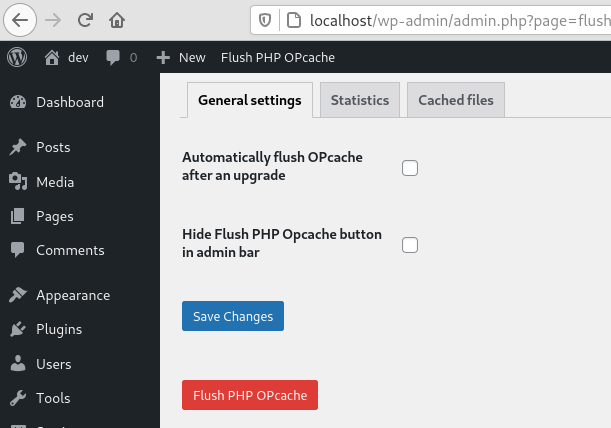Image resolution: width=611 pixels, height=428 pixels.
Task: Navigate to Pages in sidebar
Action: 55,216
